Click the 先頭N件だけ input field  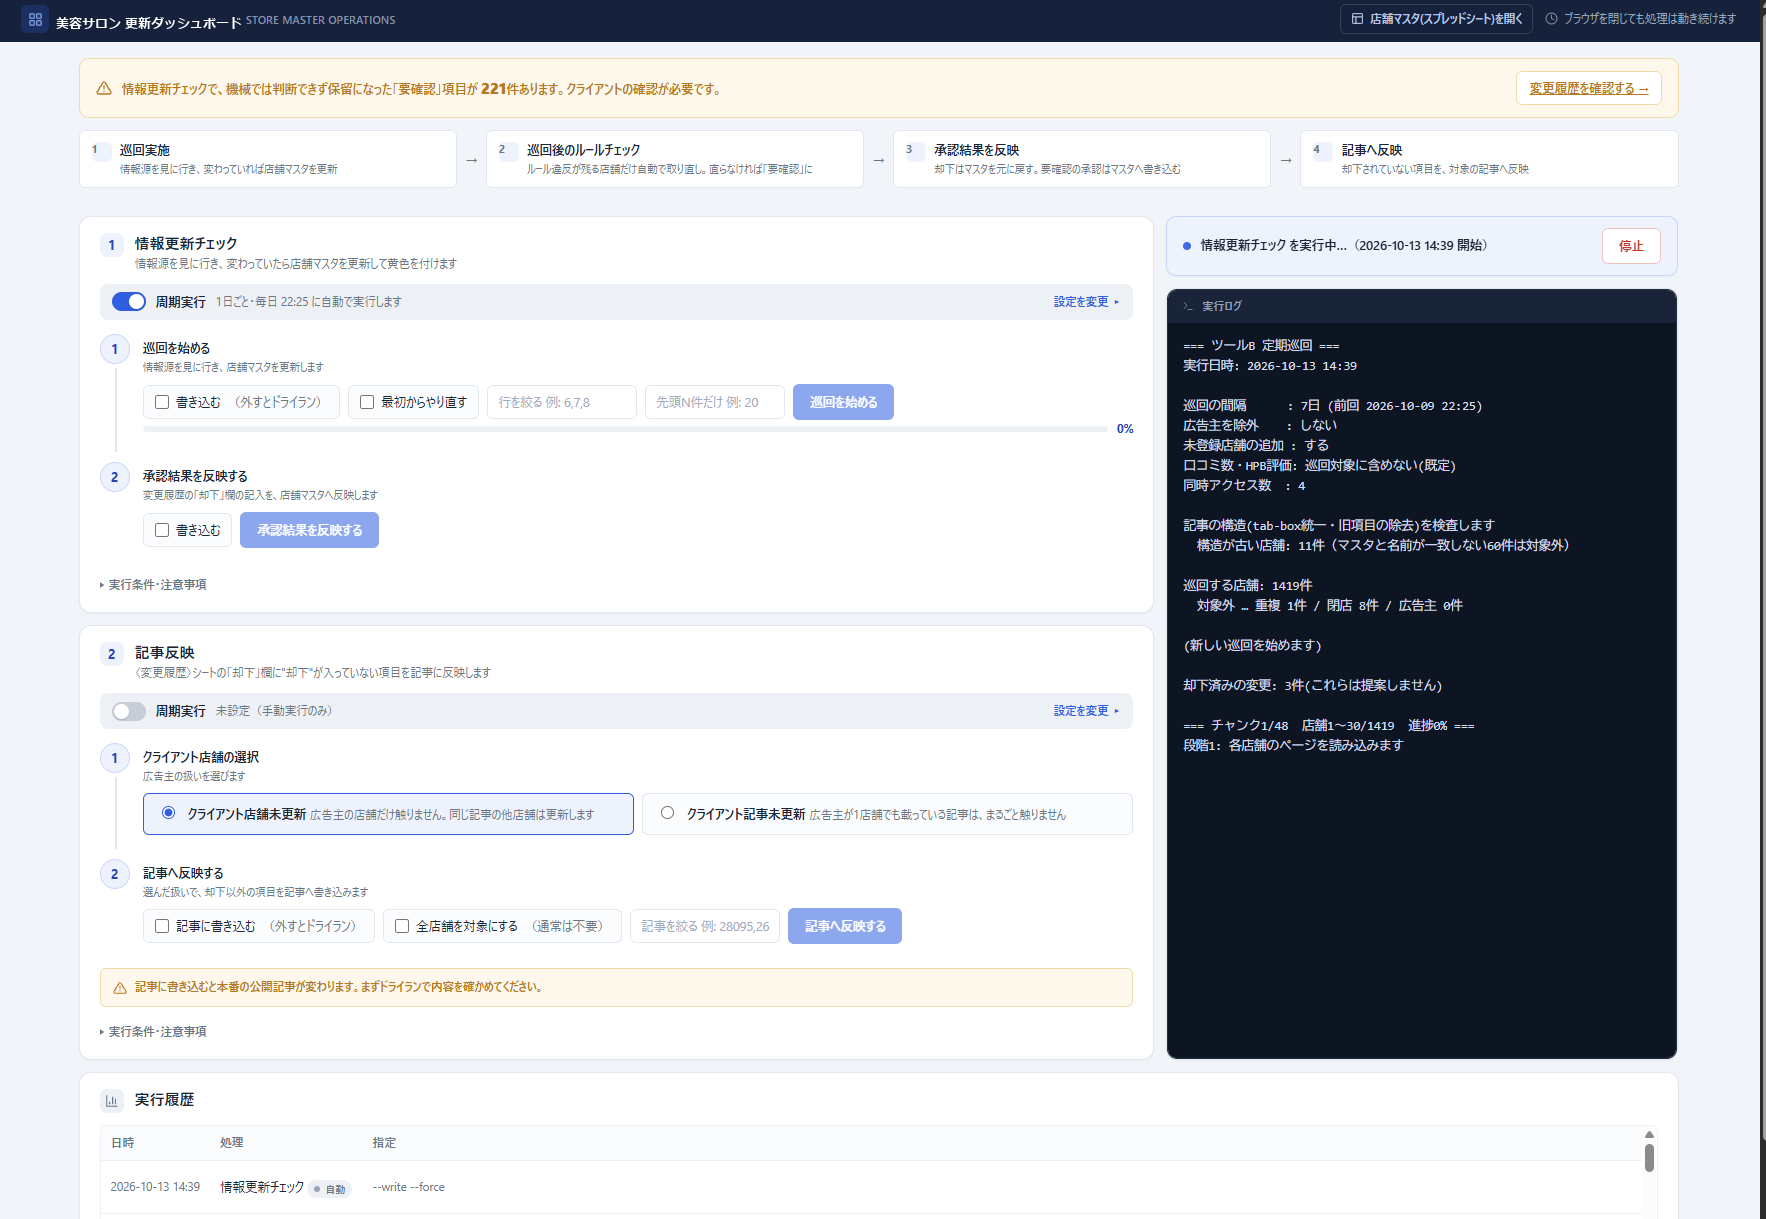click(x=715, y=402)
